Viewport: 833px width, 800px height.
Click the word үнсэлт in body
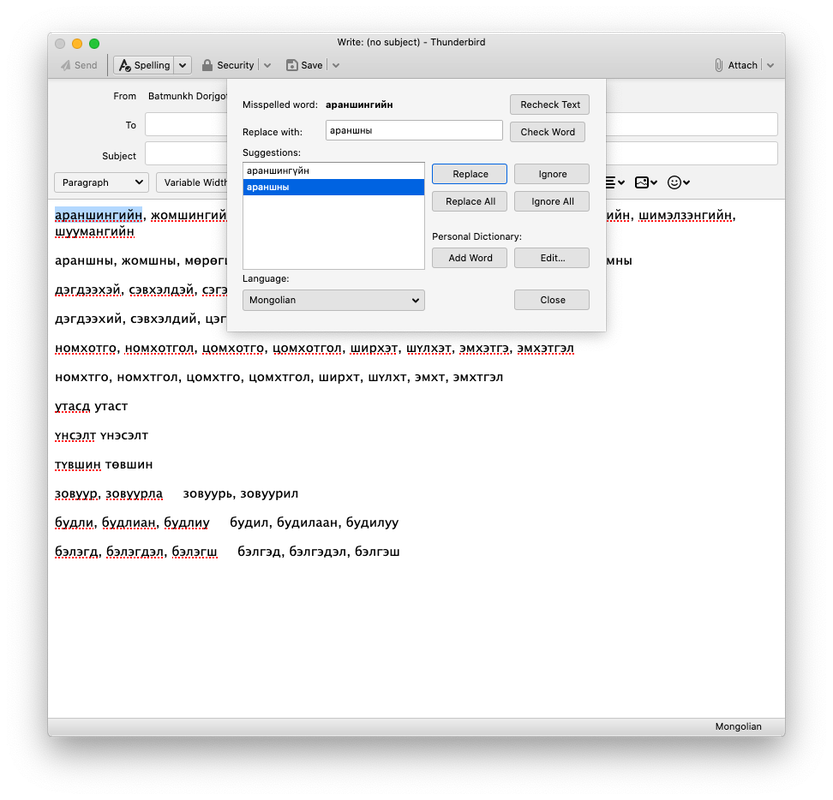click(x=75, y=436)
